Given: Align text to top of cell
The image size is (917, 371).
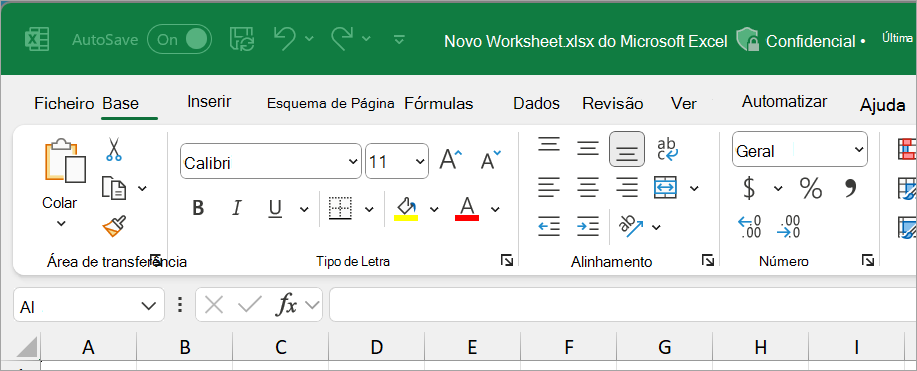Looking at the screenshot, I should (549, 144).
